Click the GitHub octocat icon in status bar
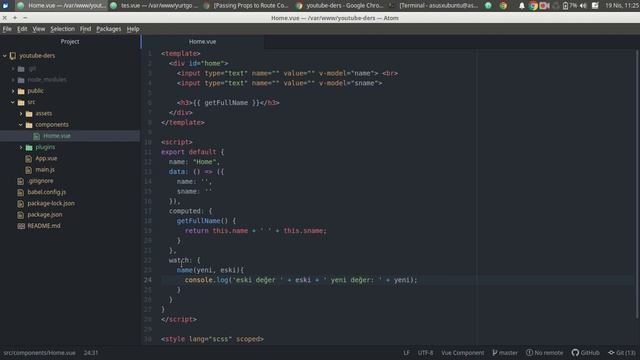 [575, 353]
